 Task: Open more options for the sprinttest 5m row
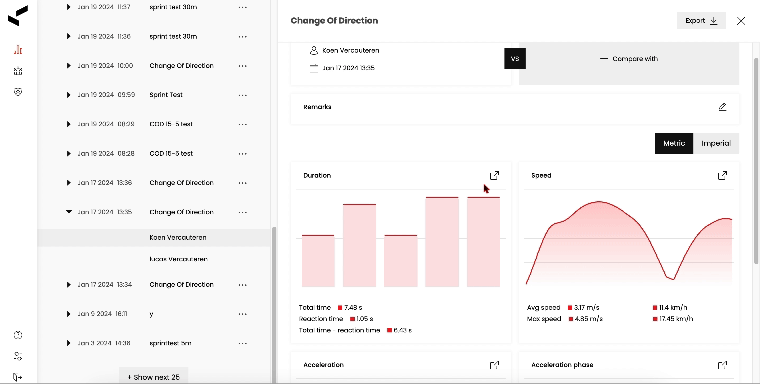point(242,344)
